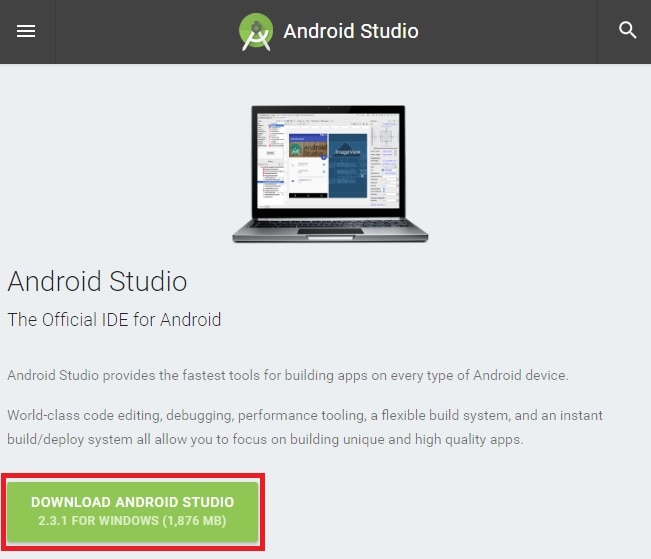
Task: Click 'The Official IDE for Android' subtitle
Action: [x=114, y=320]
